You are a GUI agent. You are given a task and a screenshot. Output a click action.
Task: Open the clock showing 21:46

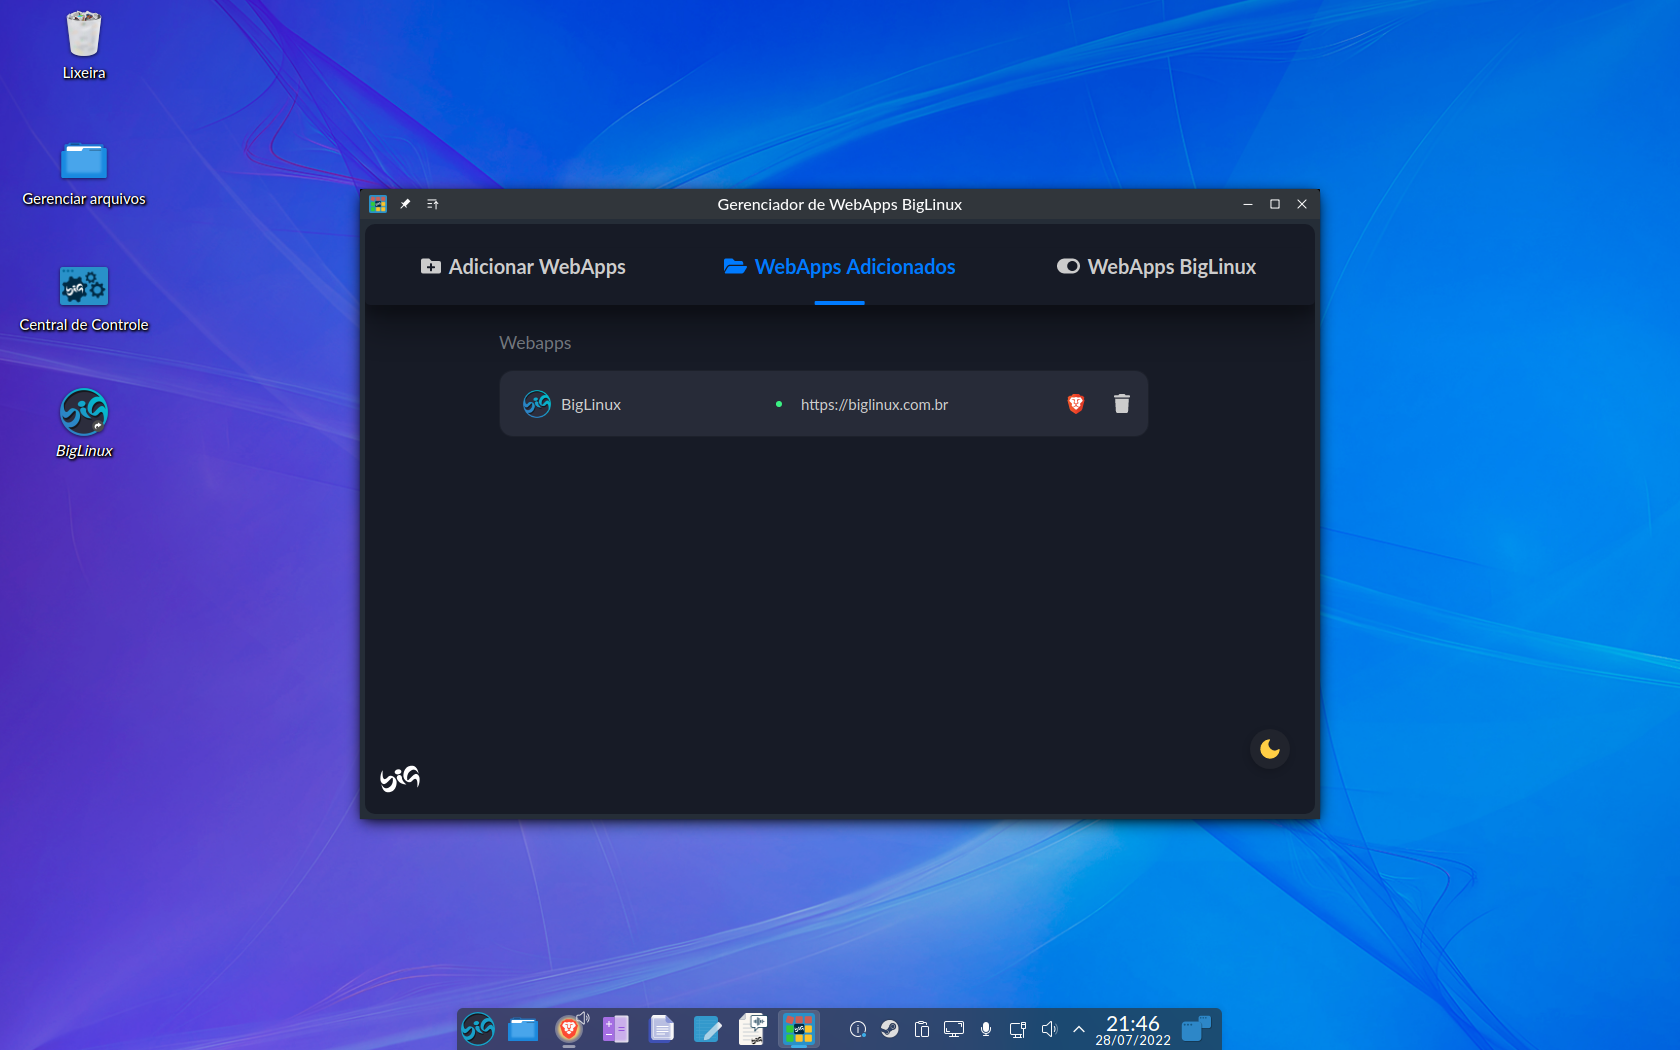[x=1133, y=1030]
